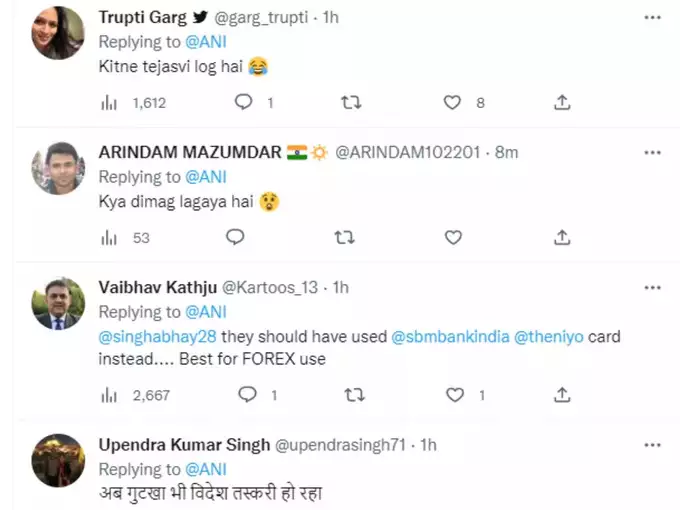Share Arindam Mazumdar's tweet
The height and width of the screenshot is (510, 680).
pyautogui.click(x=562, y=238)
